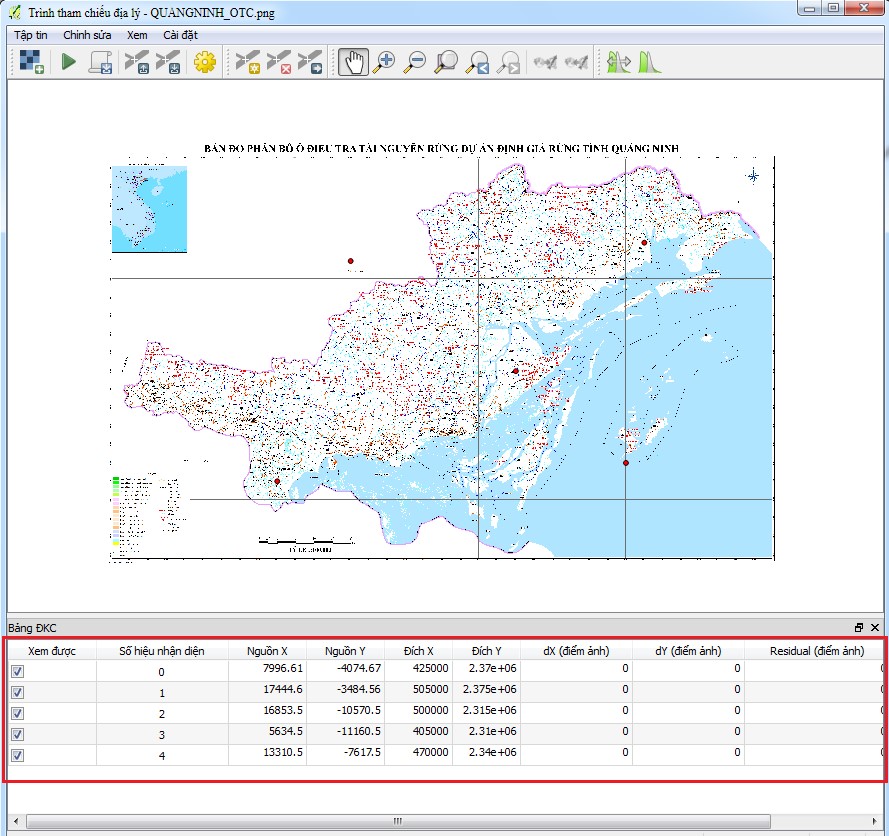Click the horizontal scrollbar right arrow
This screenshot has height=836, width=889.
point(874,821)
